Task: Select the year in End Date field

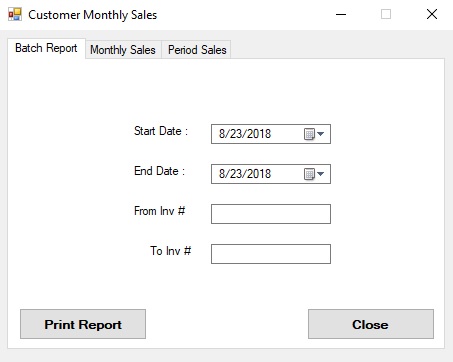Action: (259, 174)
